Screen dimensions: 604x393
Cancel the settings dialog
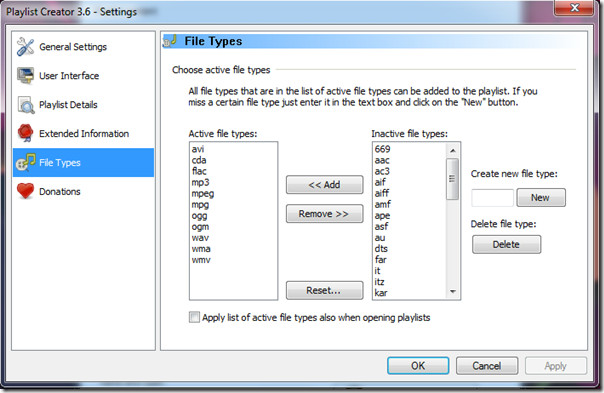[x=487, y=365]
